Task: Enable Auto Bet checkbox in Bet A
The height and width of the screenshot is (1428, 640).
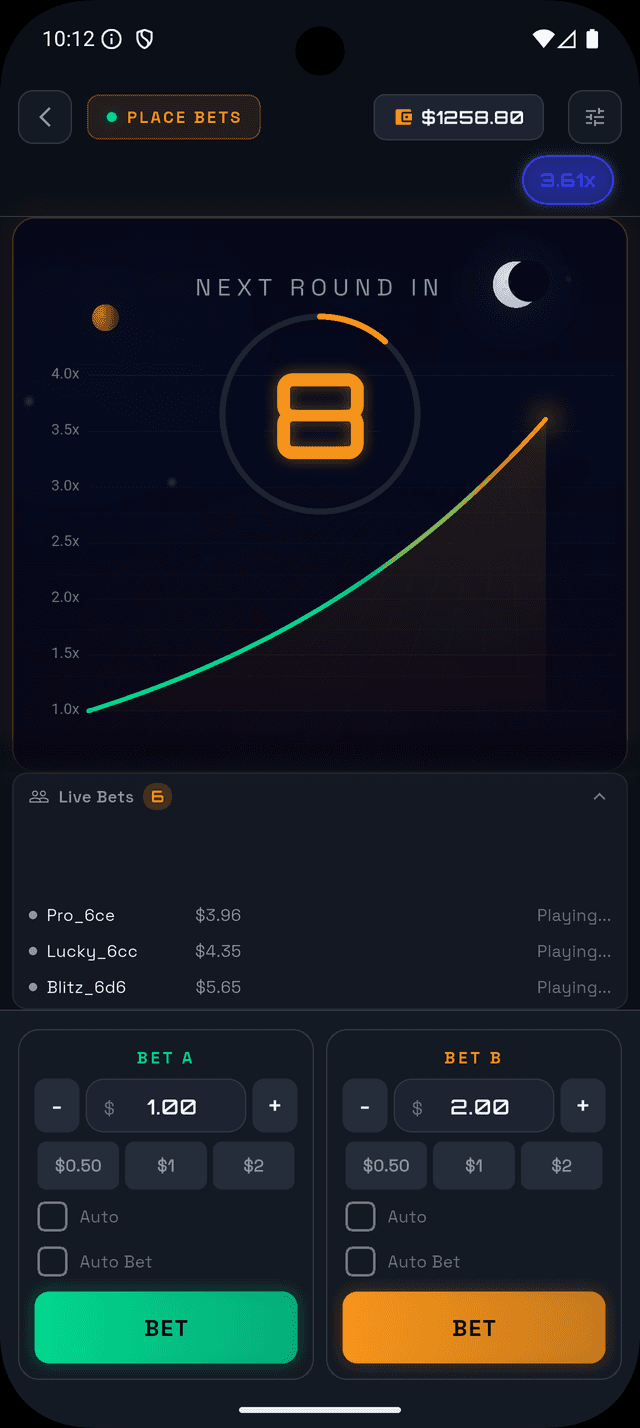Action: pos(52,1262)
